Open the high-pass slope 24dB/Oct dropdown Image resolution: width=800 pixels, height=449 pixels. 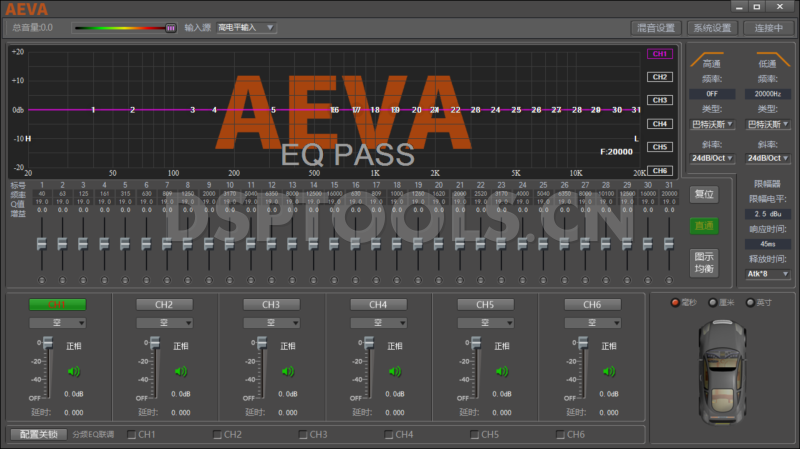pyautogui.click(x=712, y=158)
